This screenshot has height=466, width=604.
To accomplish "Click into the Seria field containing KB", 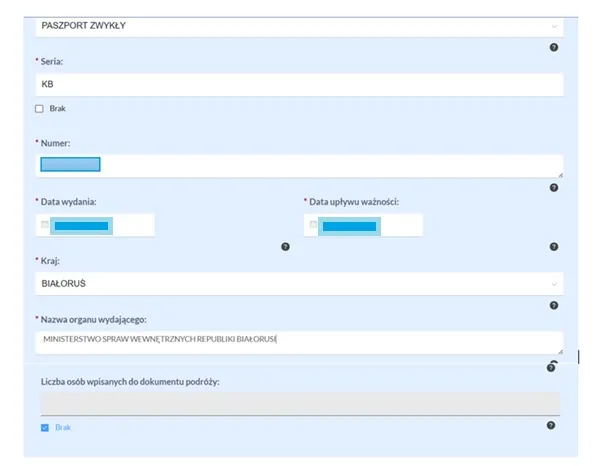I will [299, 84].
